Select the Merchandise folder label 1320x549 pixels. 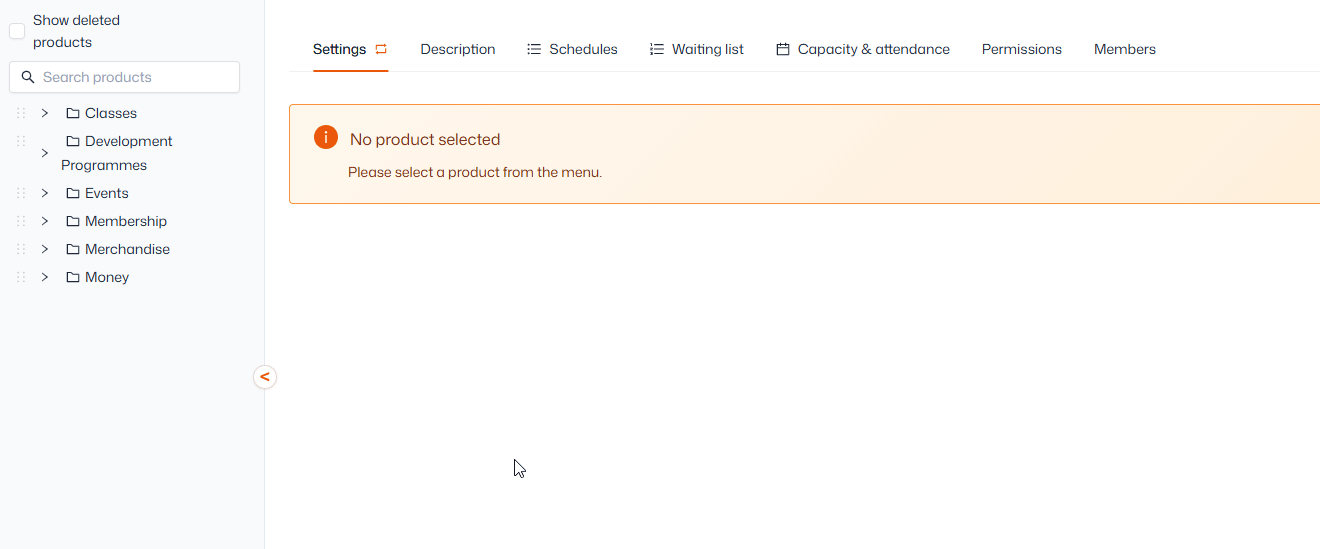tap(127, 249)
